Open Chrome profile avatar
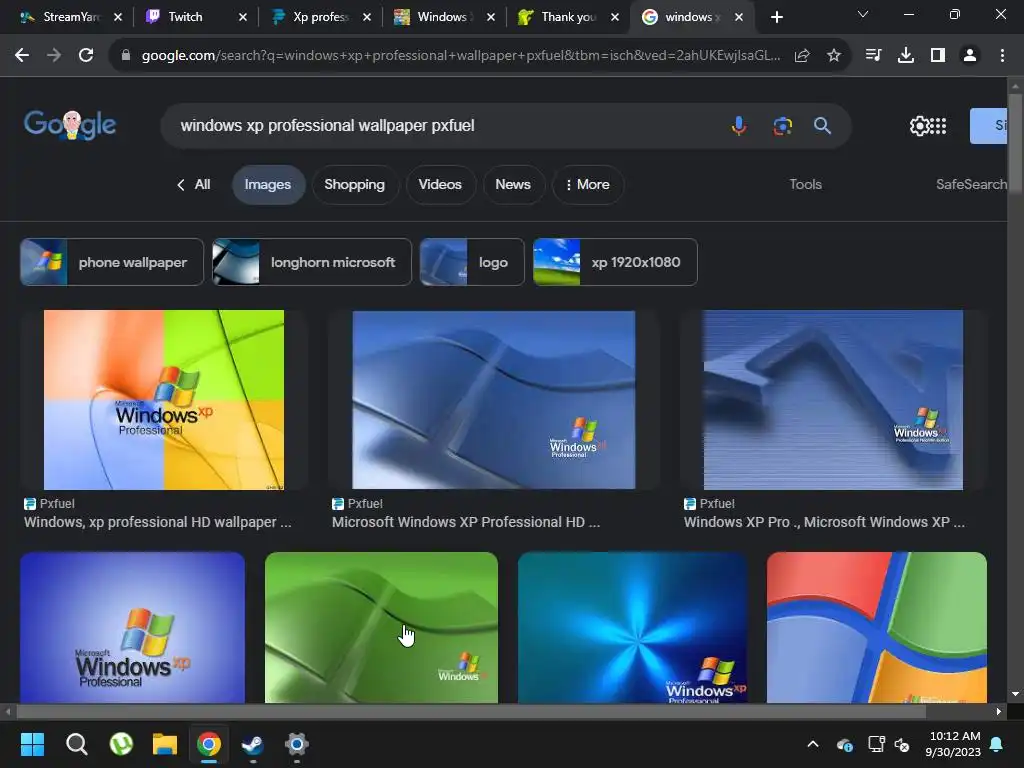This screenshot has height=768, width=1024. [x=970, y=56]
